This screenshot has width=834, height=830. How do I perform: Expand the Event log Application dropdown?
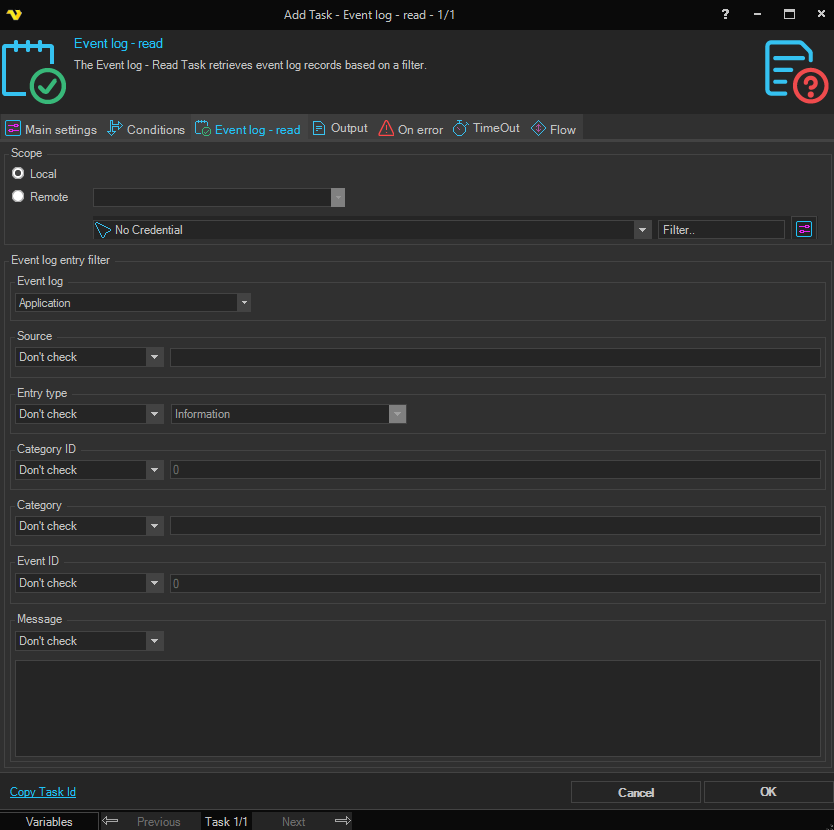243,302
